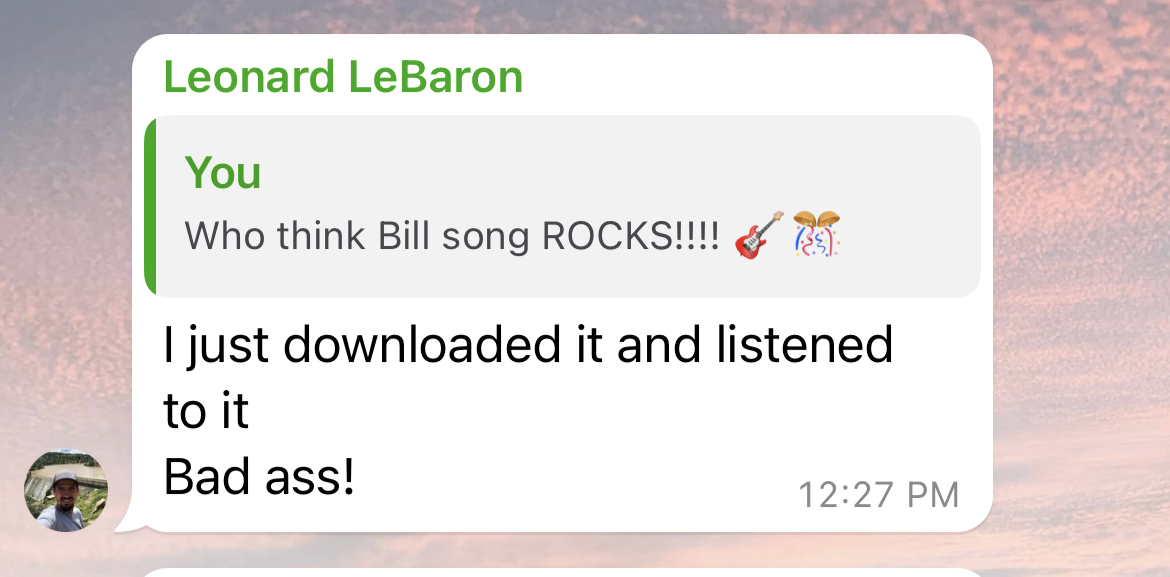Click the "Bad ass!" message line

coord(258,477)
